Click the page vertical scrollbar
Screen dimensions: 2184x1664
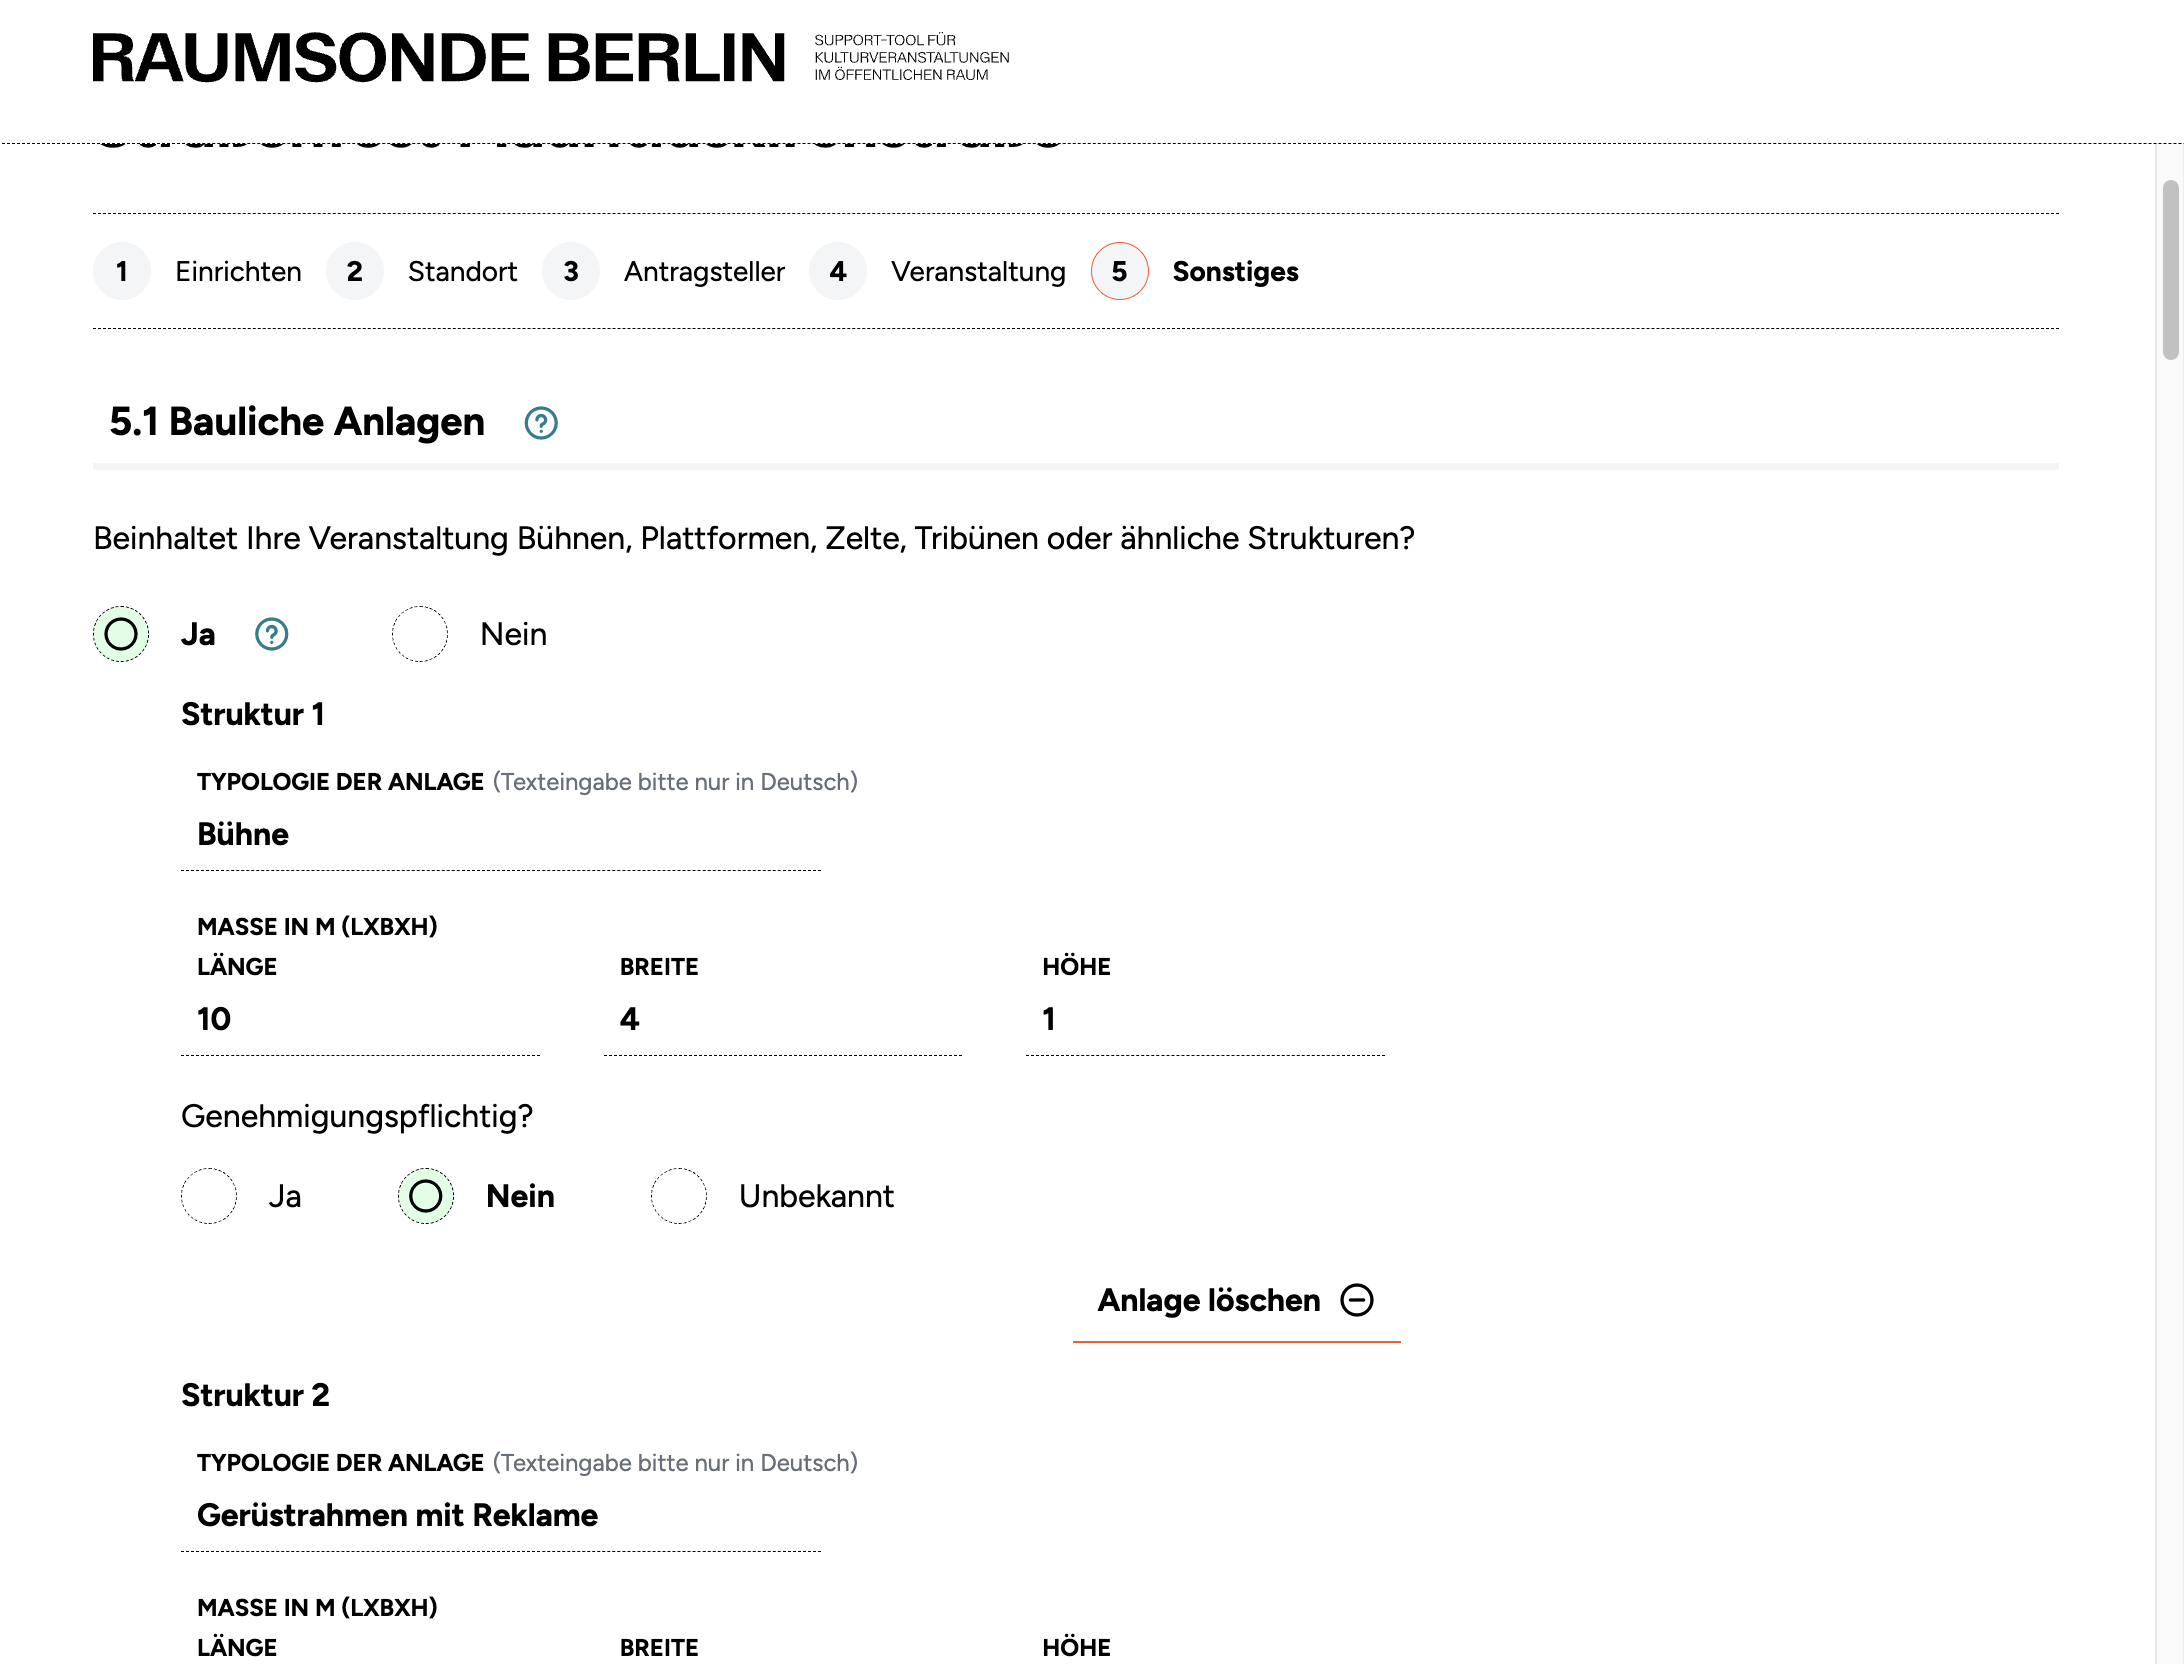[x=2170, y=270]
